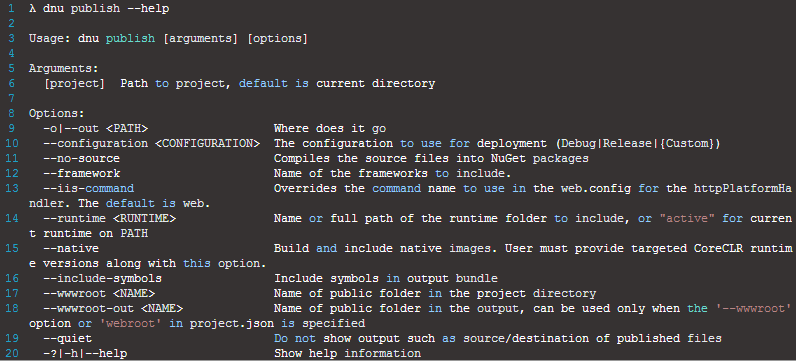Viewport: 796px width, 361px height.
Task: Click the '--native' option text
Action: (x=71, y=249)
